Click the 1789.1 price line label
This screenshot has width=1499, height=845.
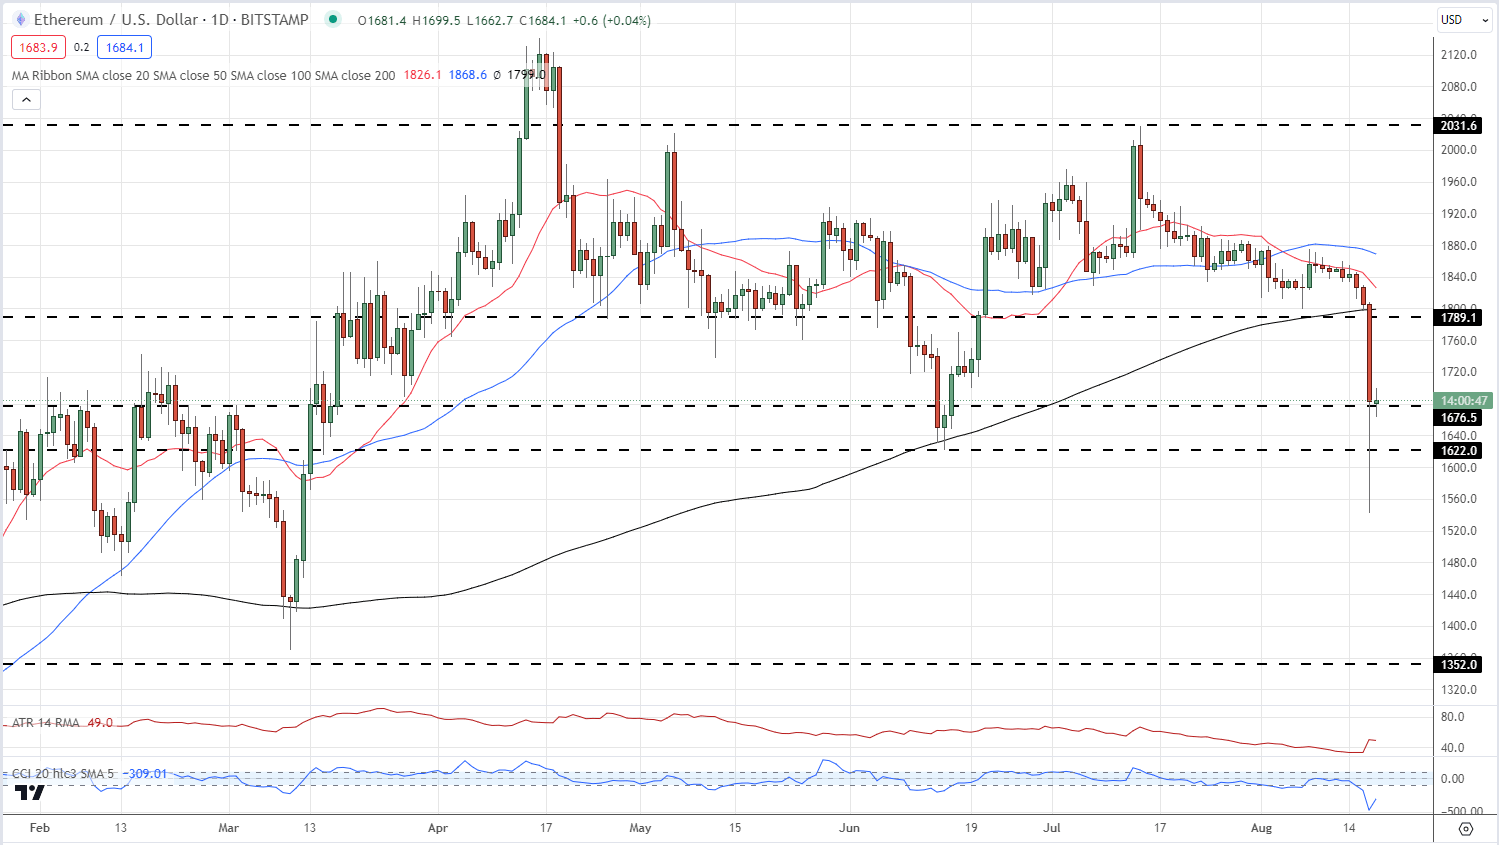coord(1459,317)
